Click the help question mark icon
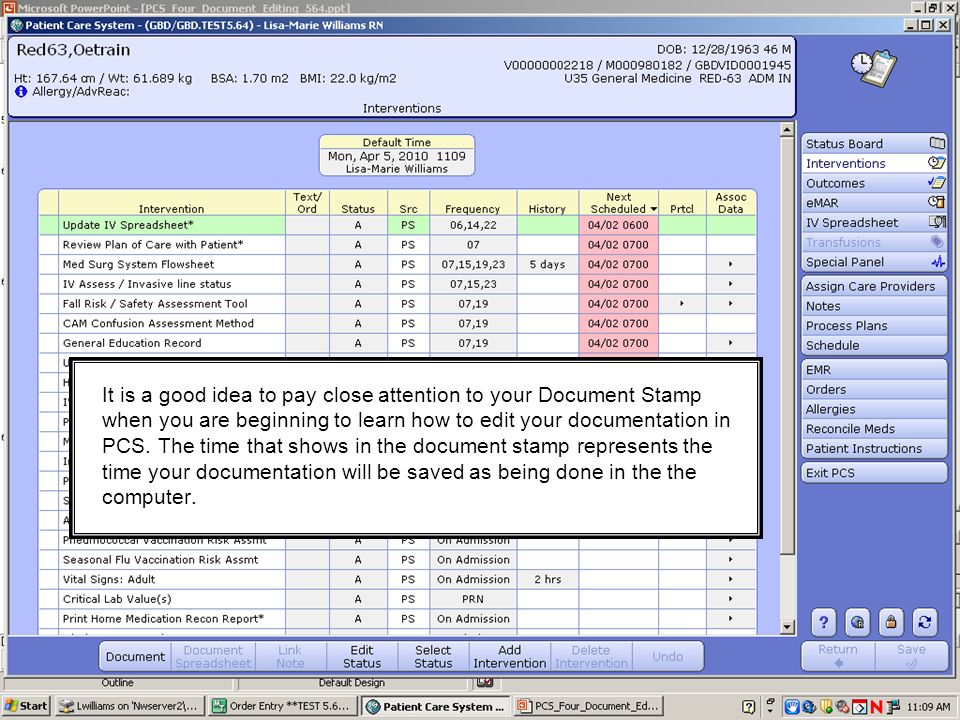The height and width of the screenshot is (720, 960). coord(823,623)
